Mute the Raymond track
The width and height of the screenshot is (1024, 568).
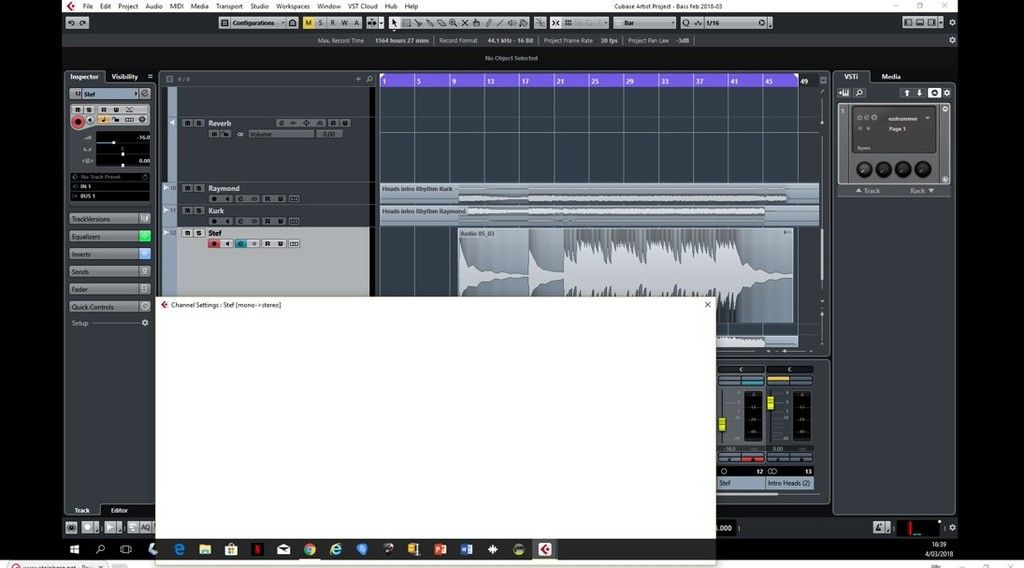point(187,188)
